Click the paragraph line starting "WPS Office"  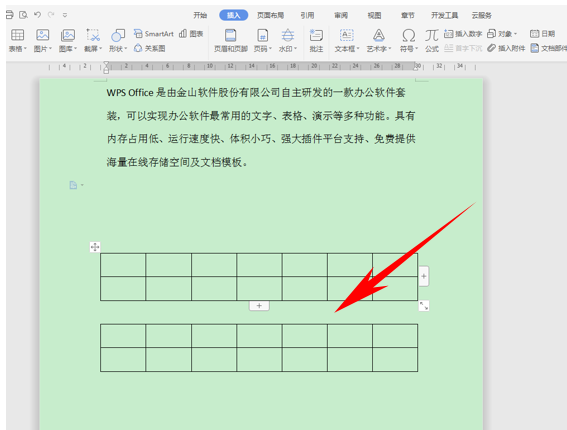(256, 93)
